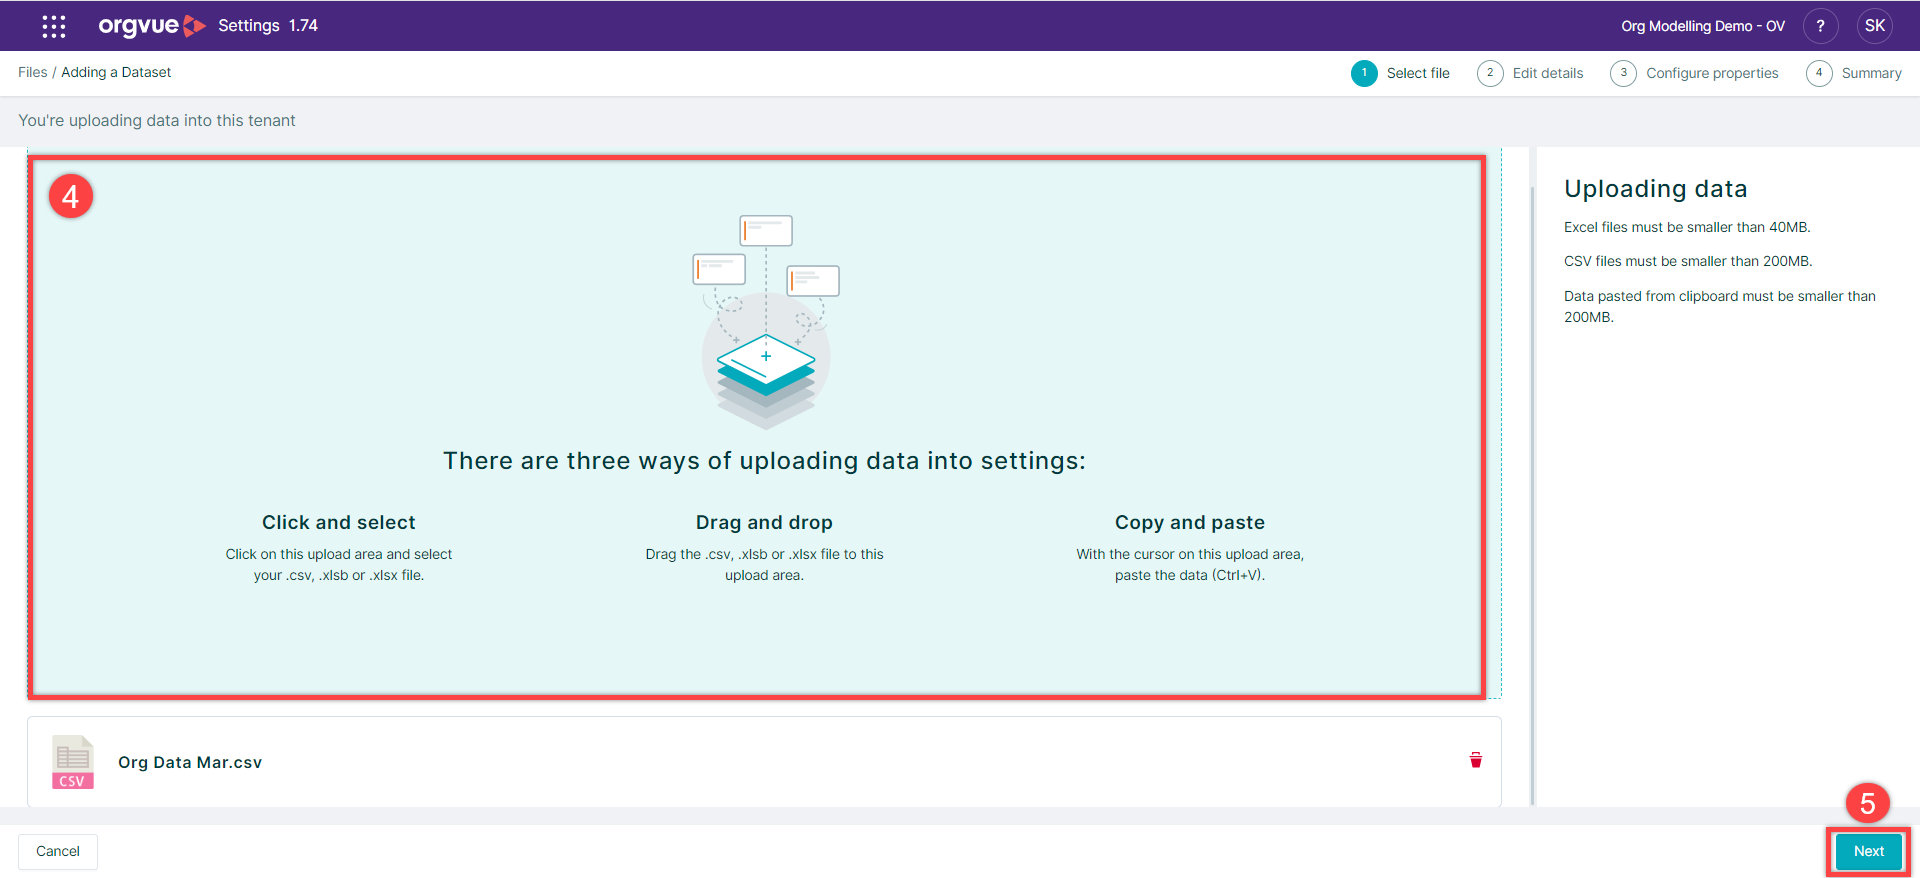Click the Files breadcrumb link
Image resolution: width=1920 pixels, height=878 pixels.
(32, 72)
